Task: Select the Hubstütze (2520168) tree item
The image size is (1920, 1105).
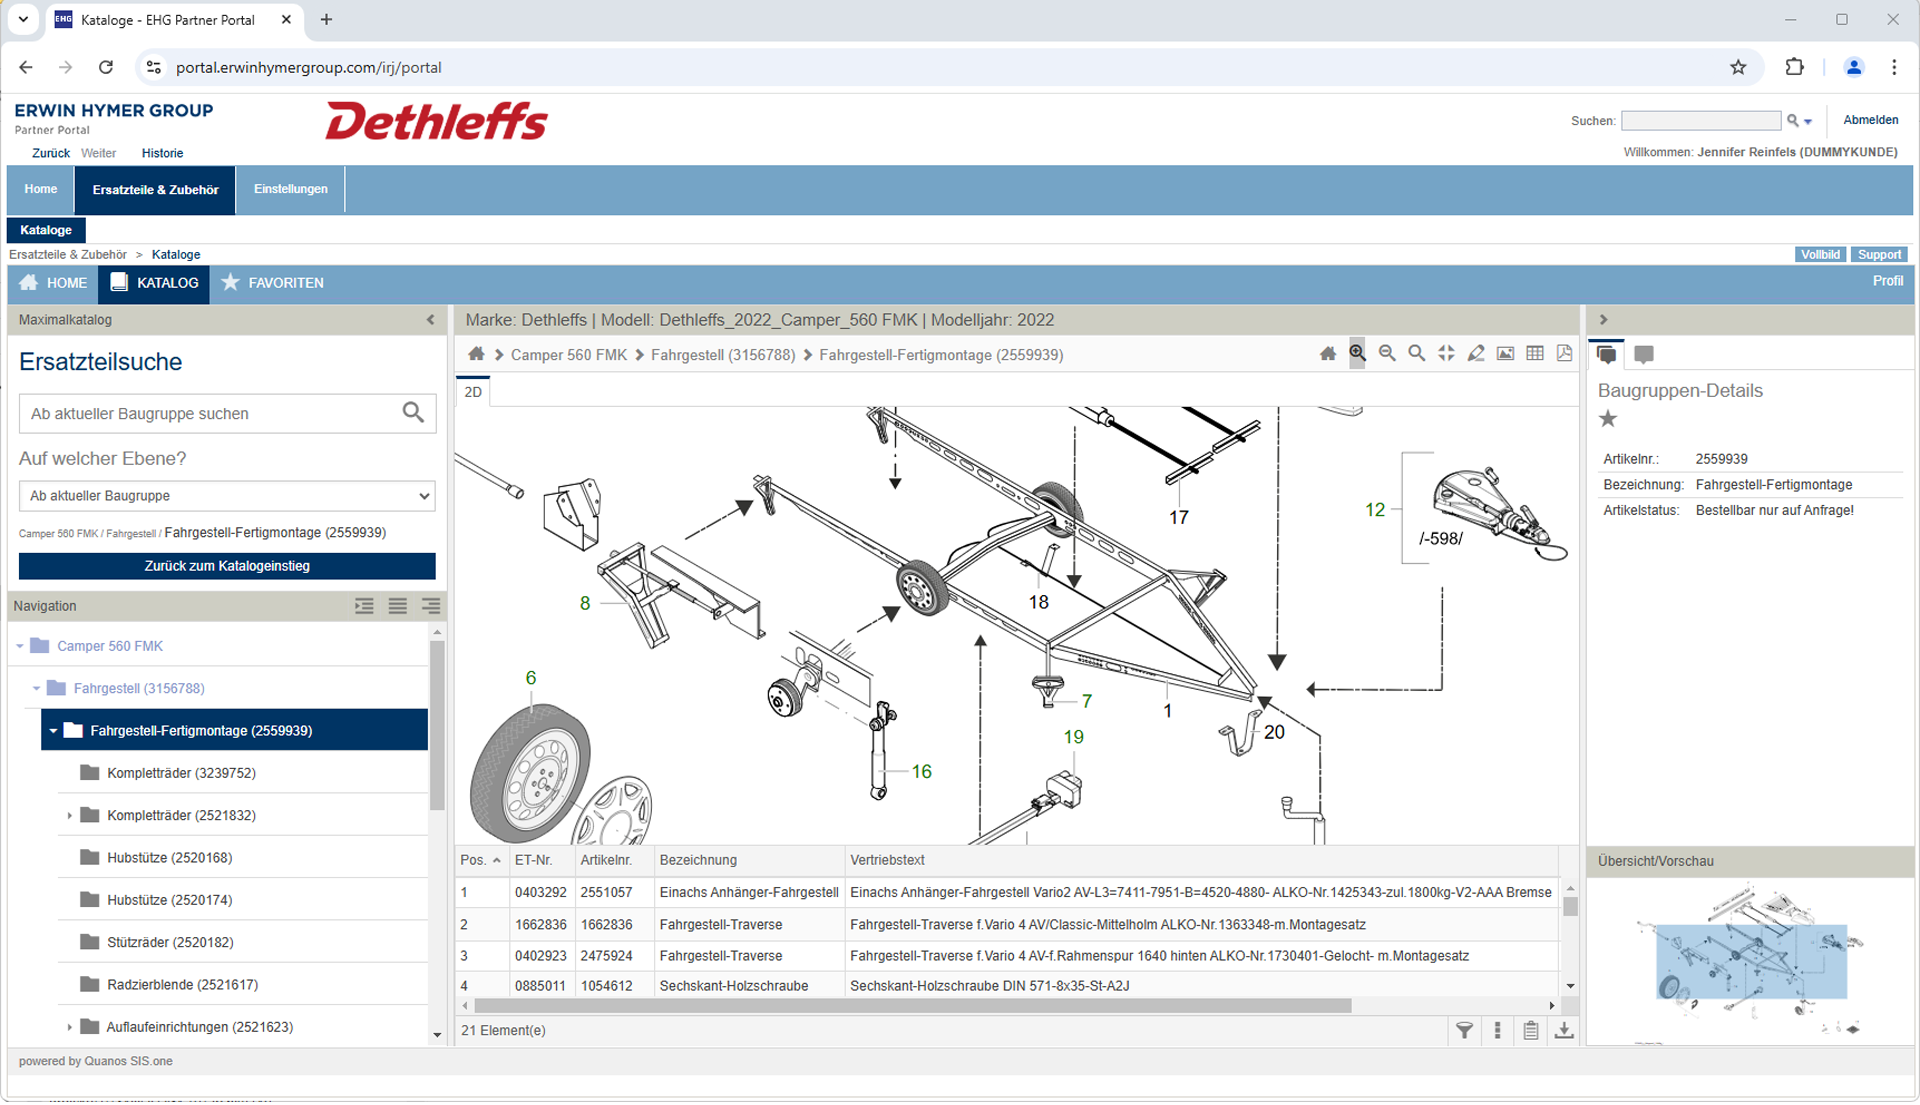Action: (x=169, y=858)
